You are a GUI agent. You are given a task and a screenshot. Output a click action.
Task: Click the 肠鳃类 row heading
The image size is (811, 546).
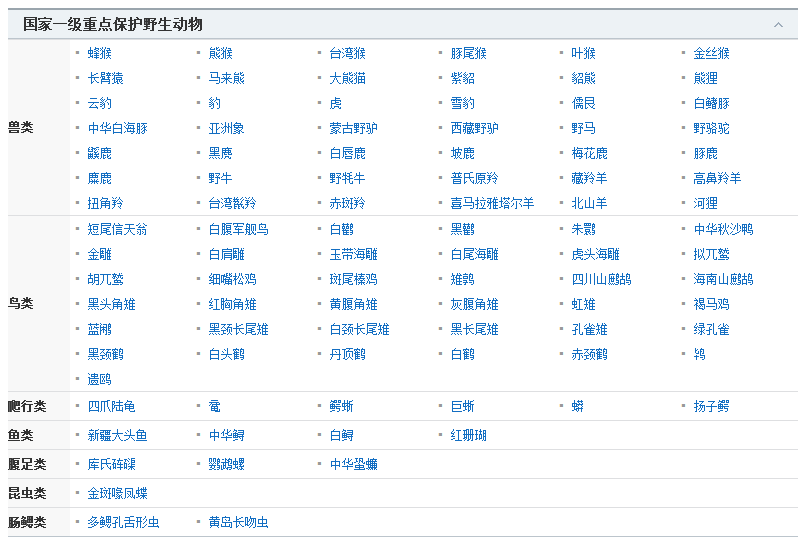coord(27,522)
